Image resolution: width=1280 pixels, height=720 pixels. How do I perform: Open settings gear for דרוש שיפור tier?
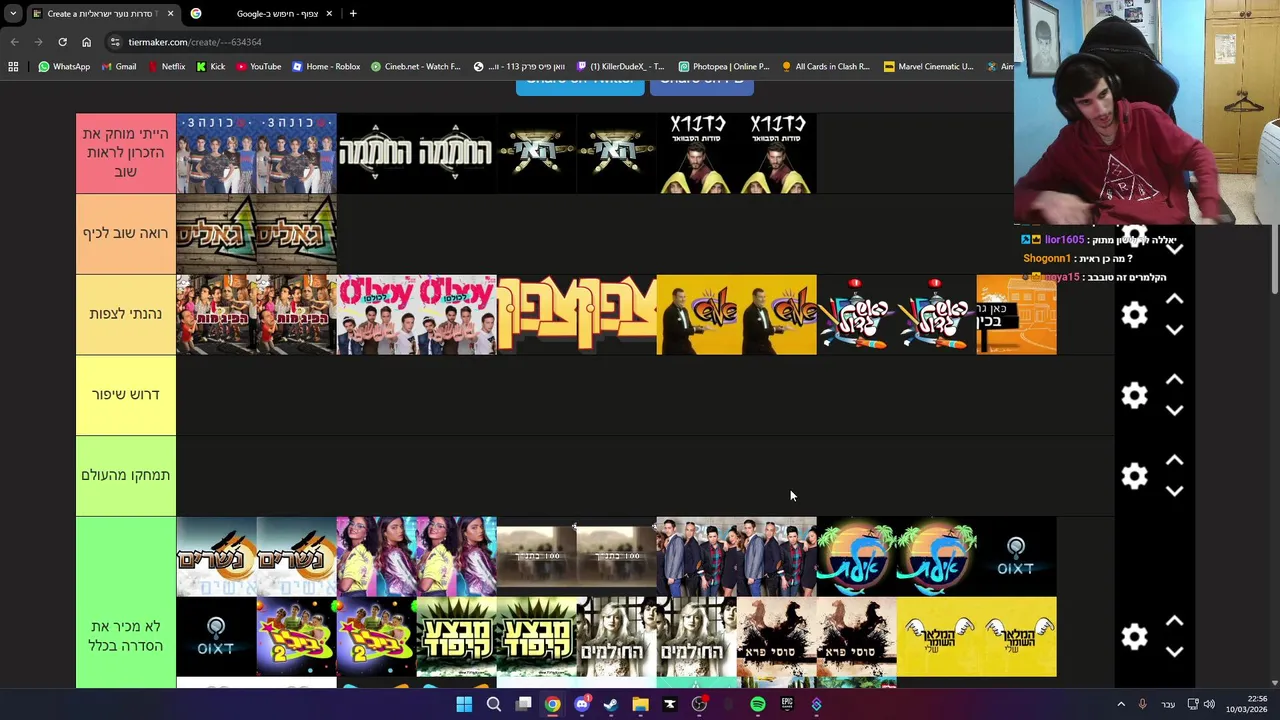click(1134, 395)
